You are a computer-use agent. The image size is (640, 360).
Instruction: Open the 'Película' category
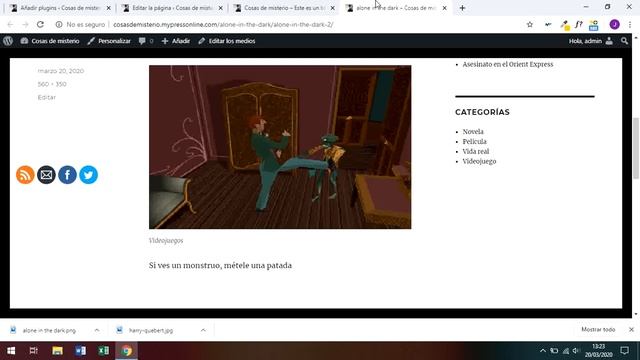[x=474, y=141]
